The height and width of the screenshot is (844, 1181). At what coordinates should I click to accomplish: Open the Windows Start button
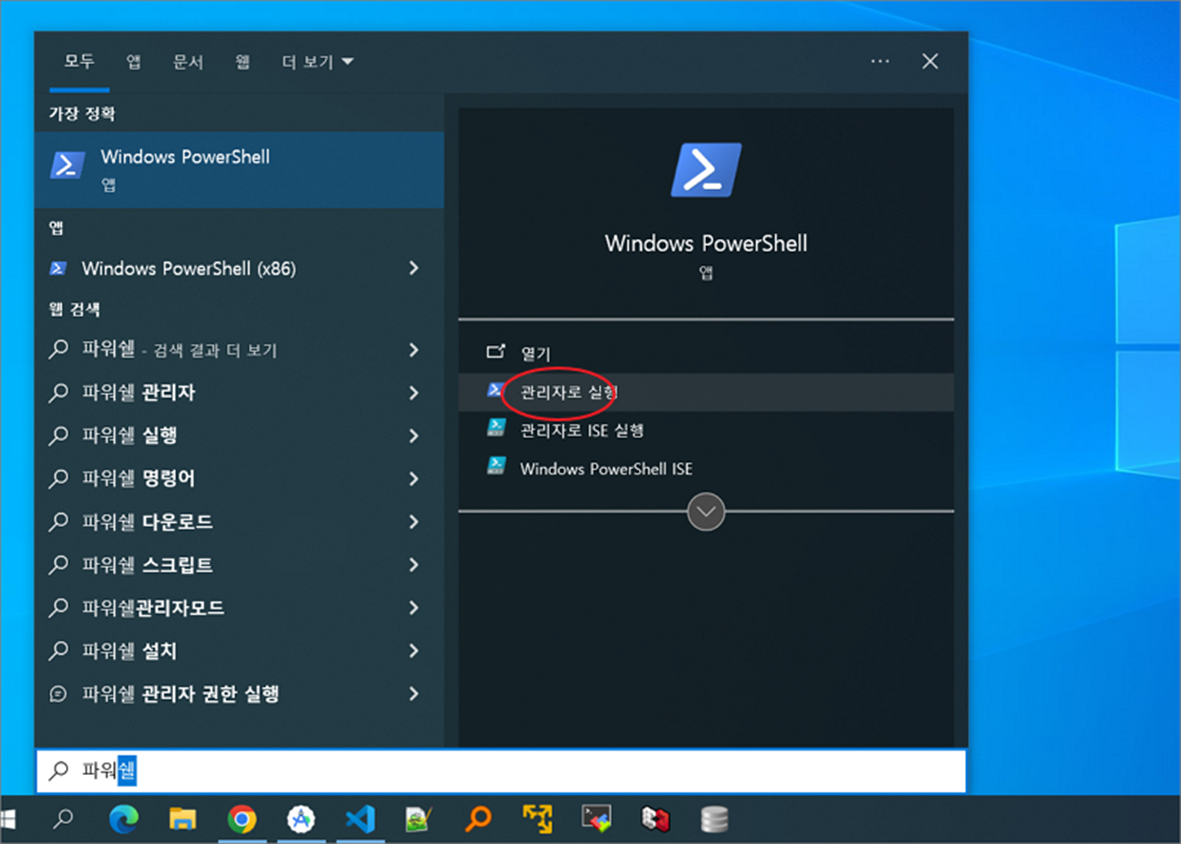click(8, 819)
